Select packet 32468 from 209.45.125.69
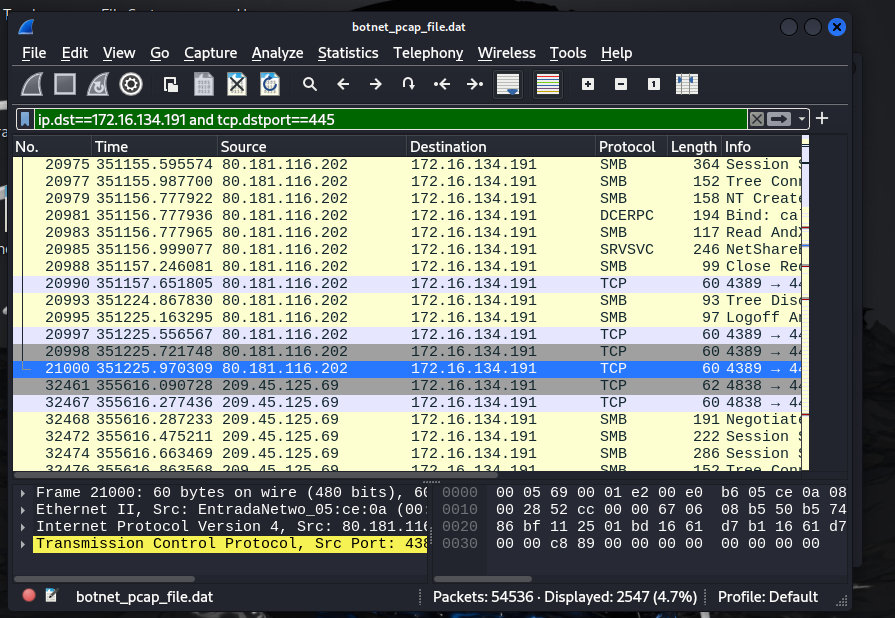Viewport: 895px width, 618px height. coord(300,419)
